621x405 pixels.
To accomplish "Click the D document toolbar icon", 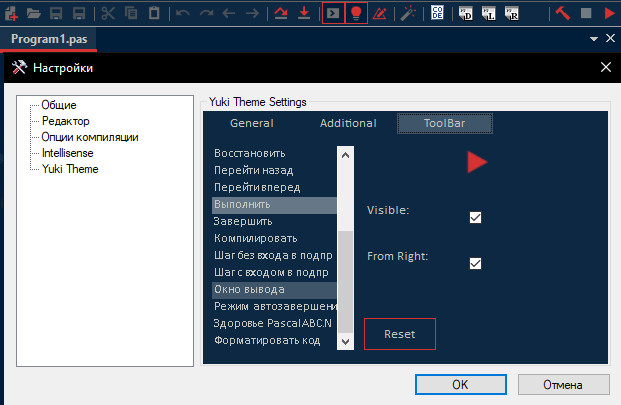I will (466, 13).
